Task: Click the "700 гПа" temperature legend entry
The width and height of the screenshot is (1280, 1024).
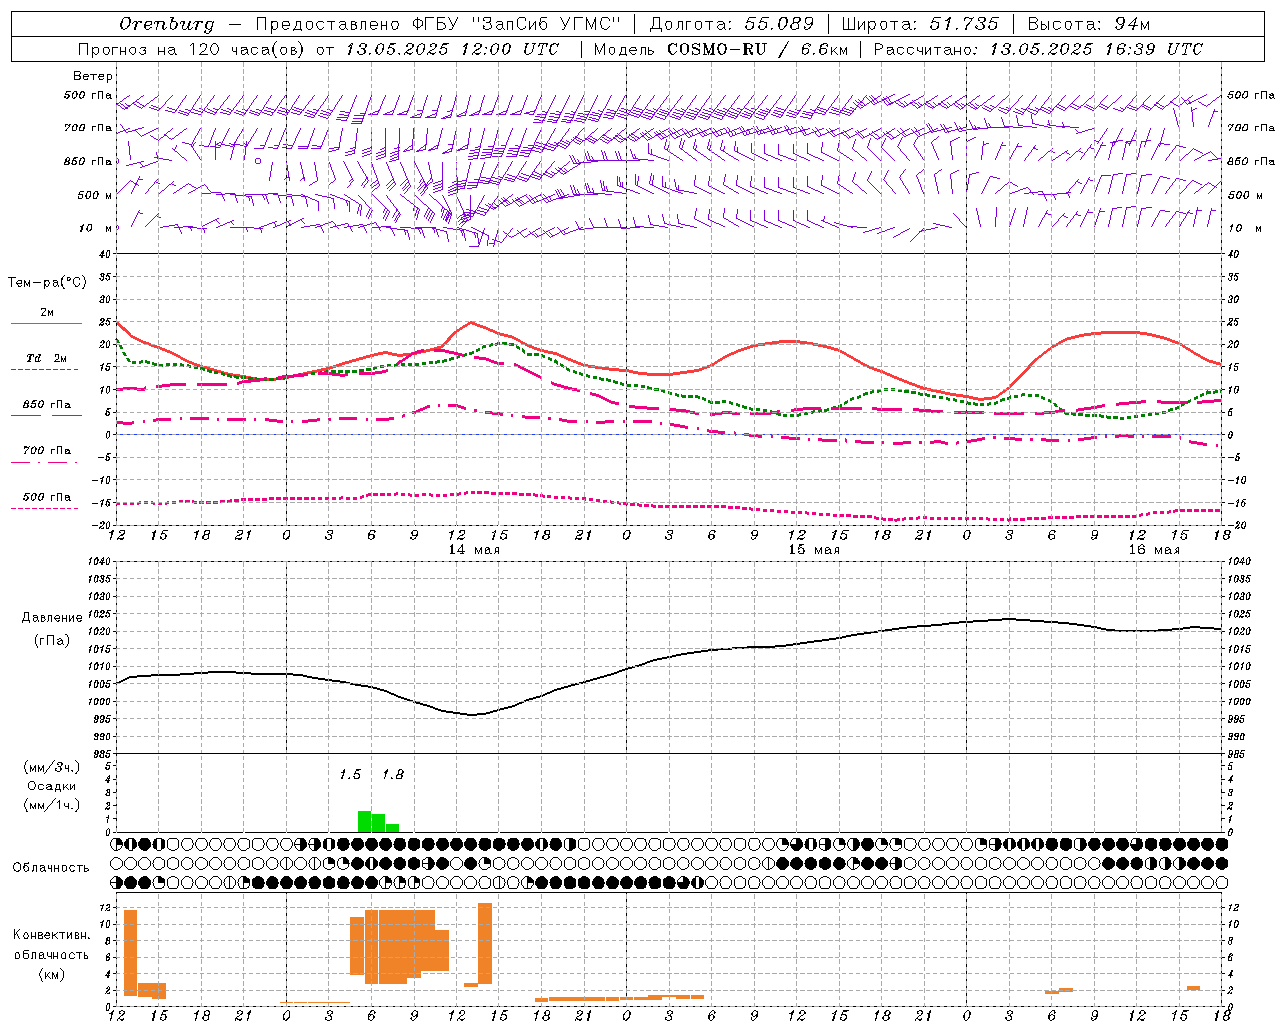Action: pyautogui.click(x=47, y=451)
